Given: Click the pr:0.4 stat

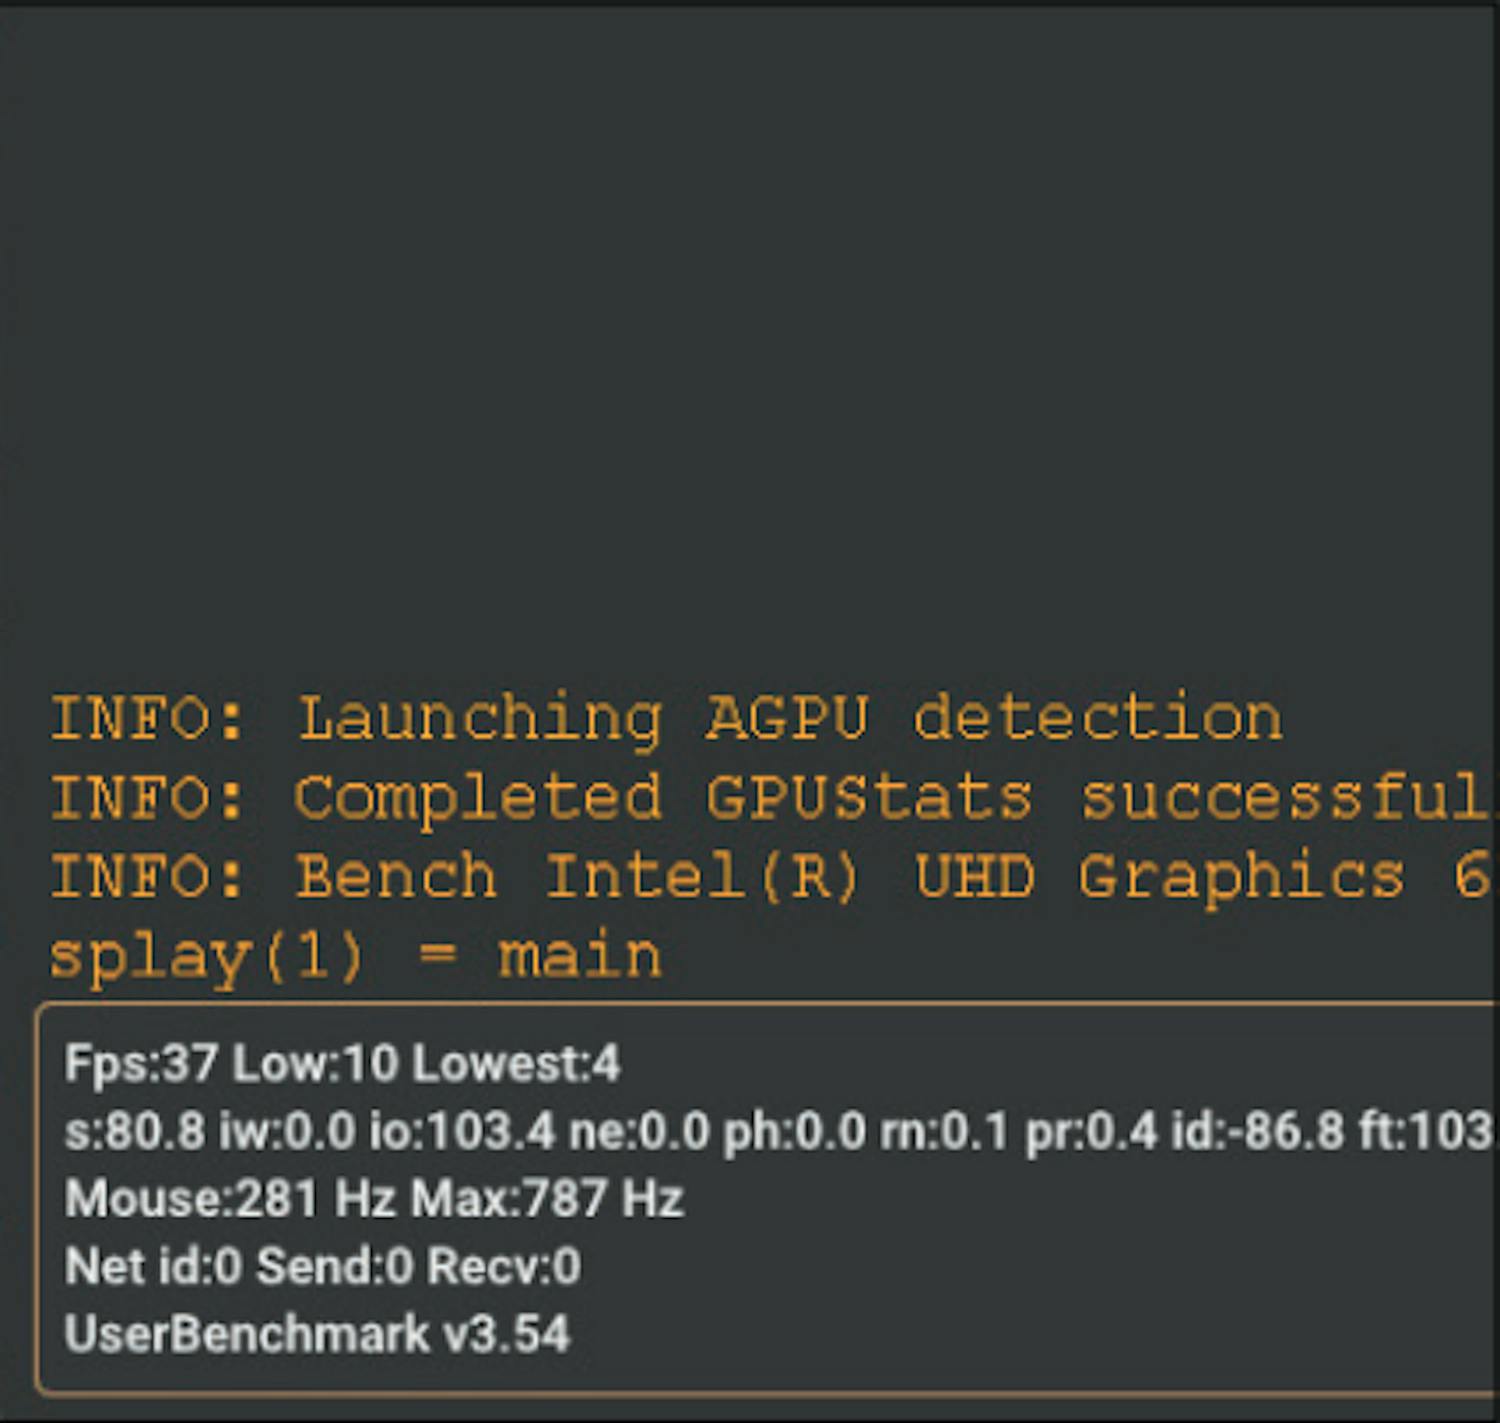Looking at the screenshot, I should point(1091,1131).
